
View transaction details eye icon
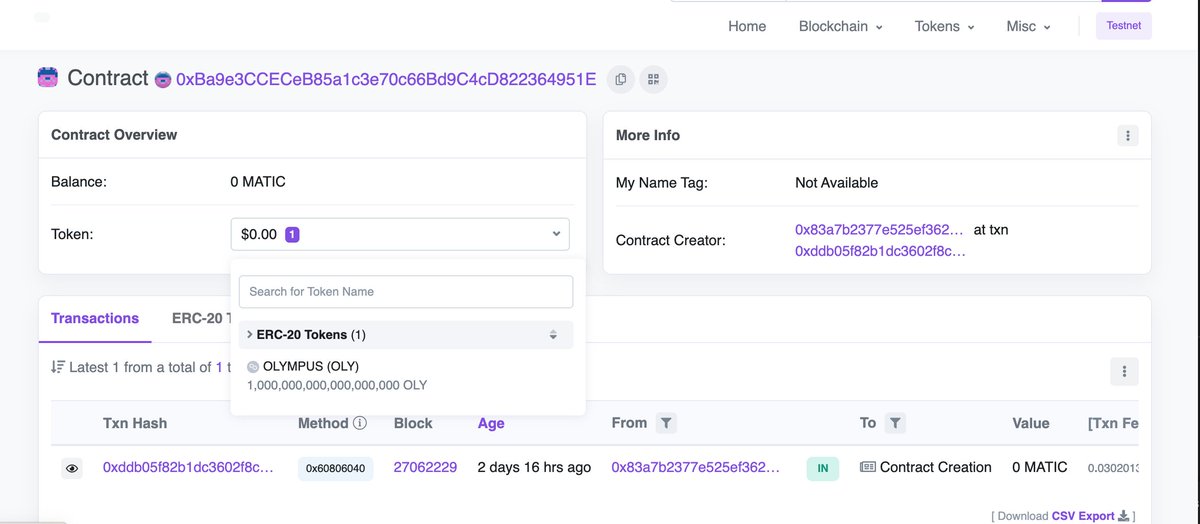tap(71, 468)
